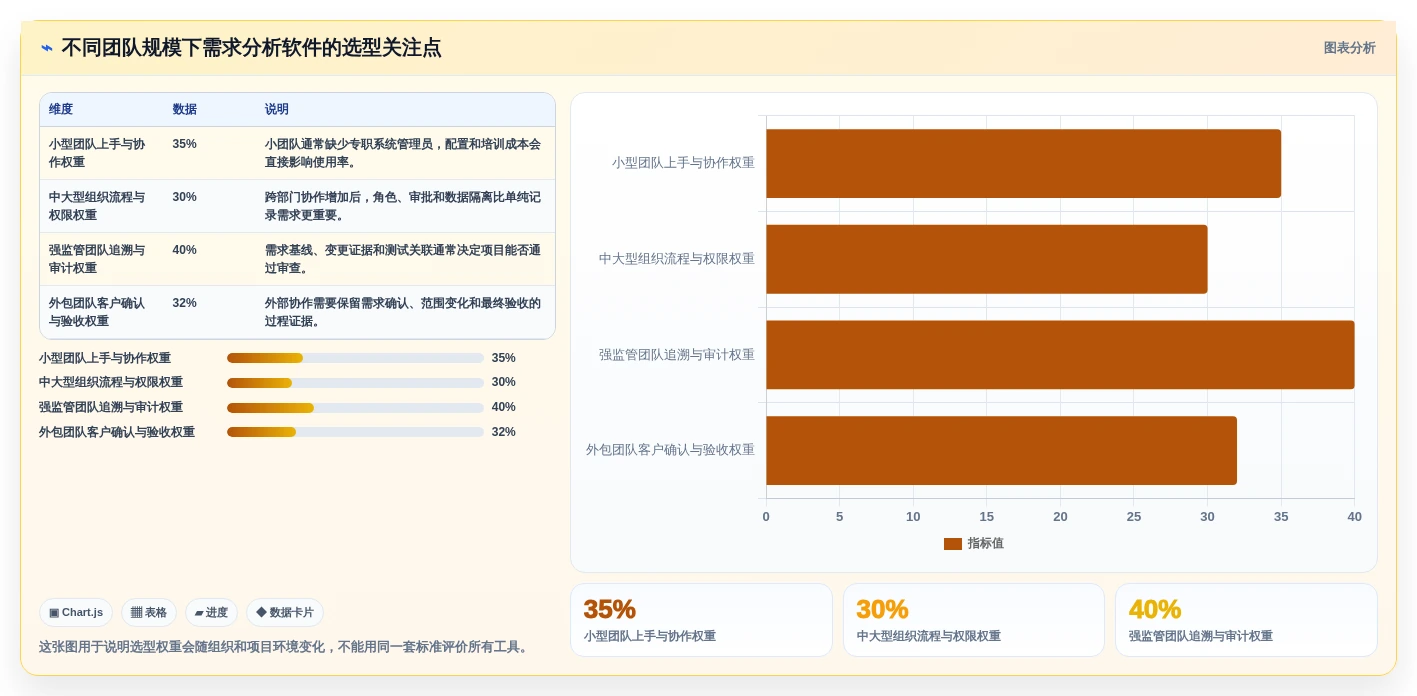1417x696 pixels.
Task: Click the 30% value in the table
Action: coord(184,197)
